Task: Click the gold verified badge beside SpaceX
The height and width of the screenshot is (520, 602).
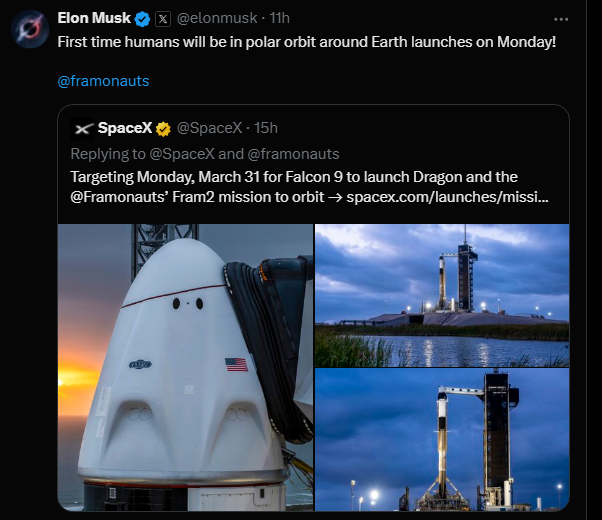Action: [163, 128]
